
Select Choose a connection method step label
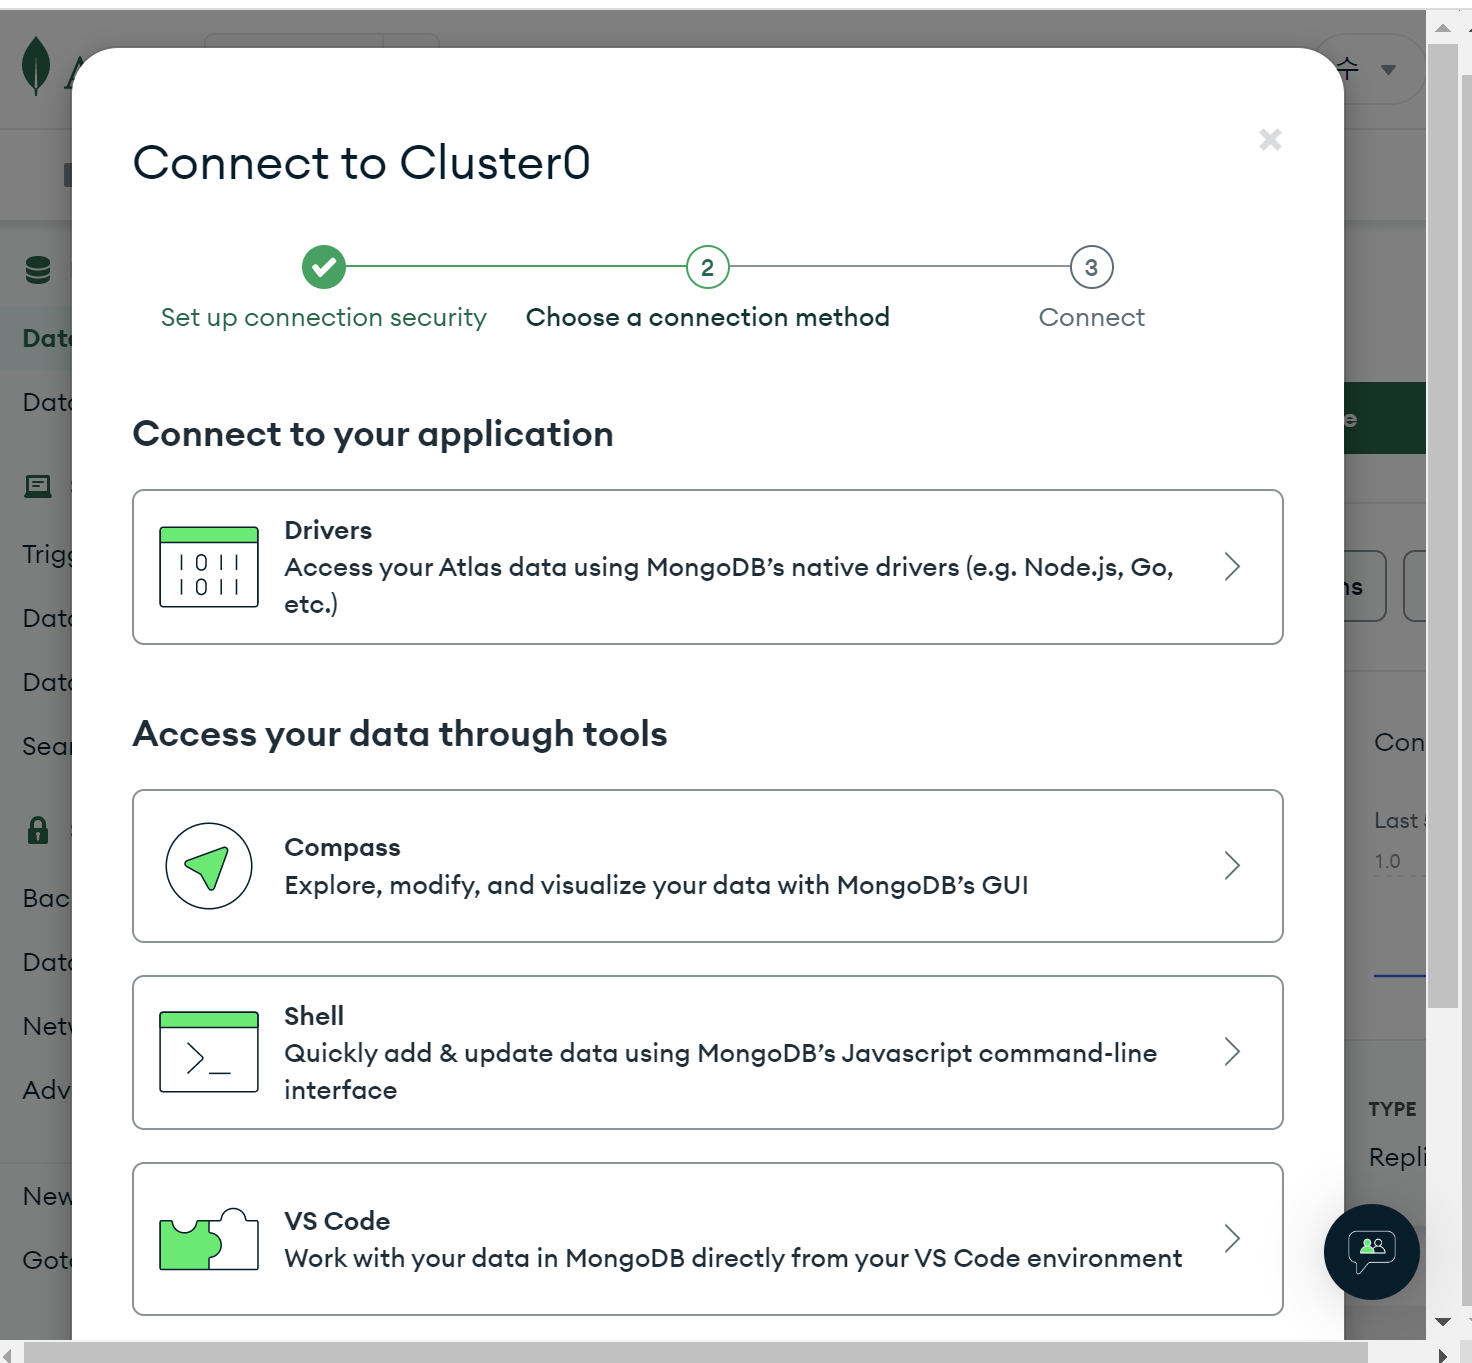click(708, 318)
